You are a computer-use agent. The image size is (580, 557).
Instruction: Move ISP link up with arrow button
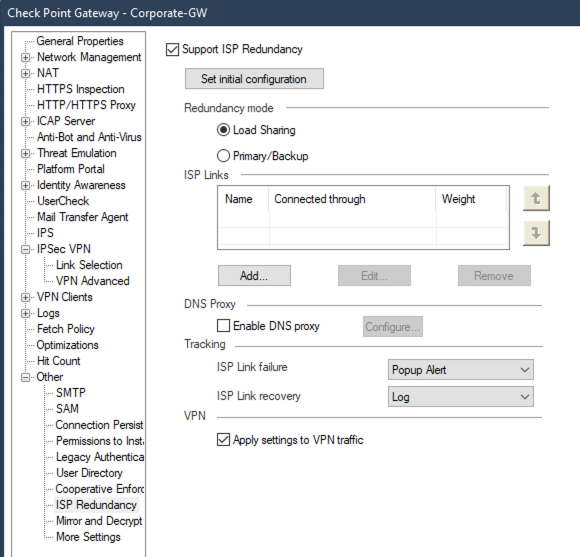[536, 199]
